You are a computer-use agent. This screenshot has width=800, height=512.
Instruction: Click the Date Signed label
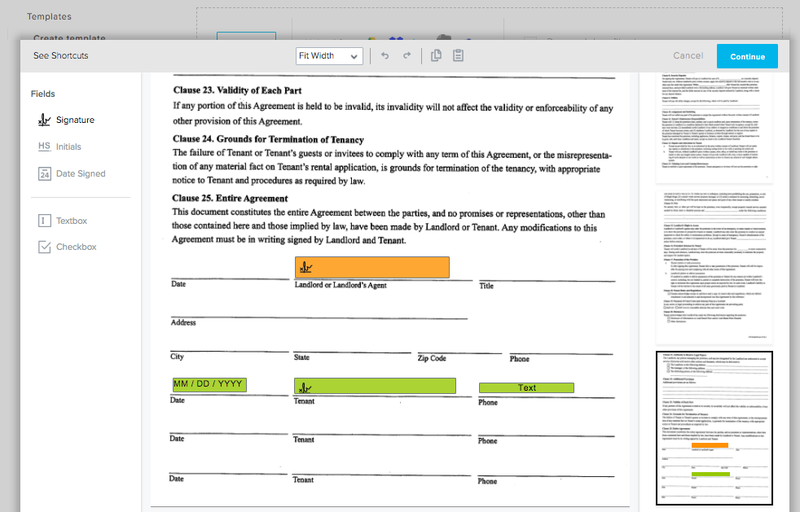pos(81,174)
